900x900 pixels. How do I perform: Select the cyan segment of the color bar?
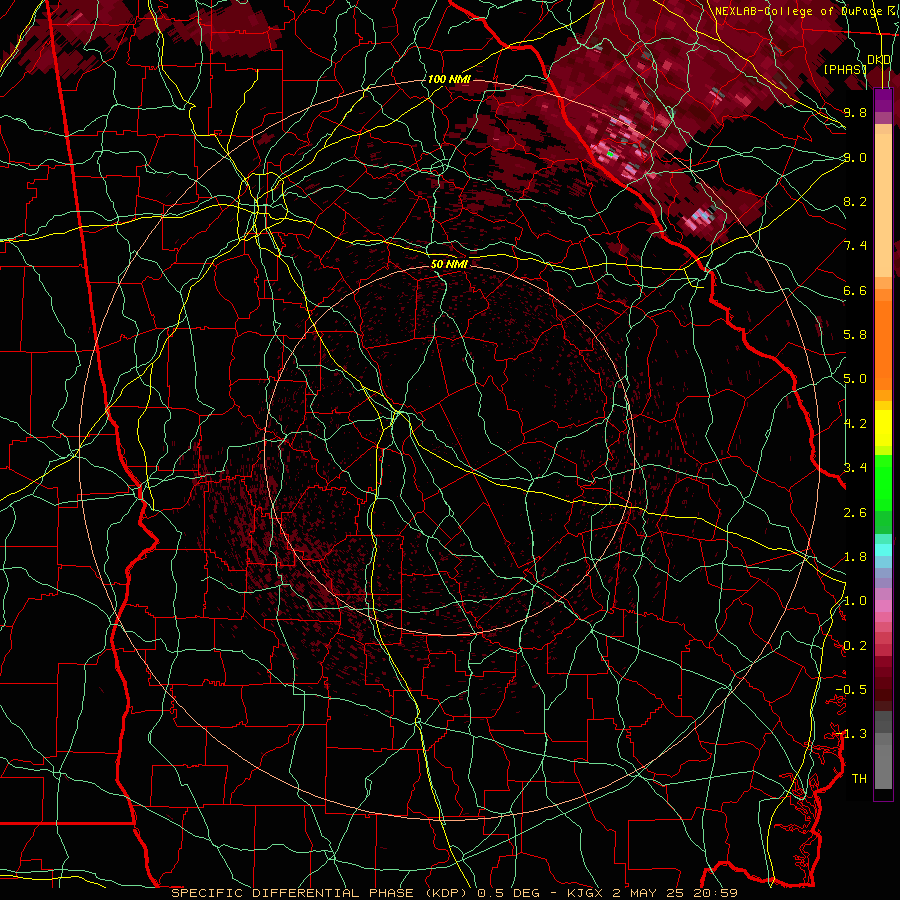(883, 550)
